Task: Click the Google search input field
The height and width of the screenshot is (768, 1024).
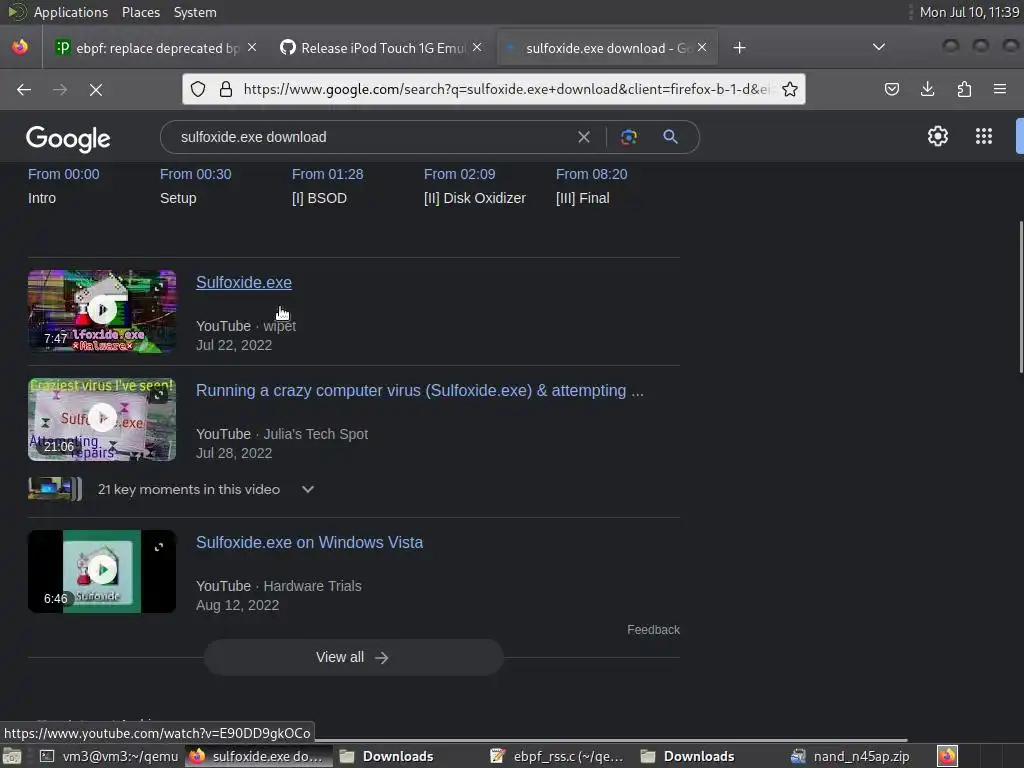Action: click(372, 137)
